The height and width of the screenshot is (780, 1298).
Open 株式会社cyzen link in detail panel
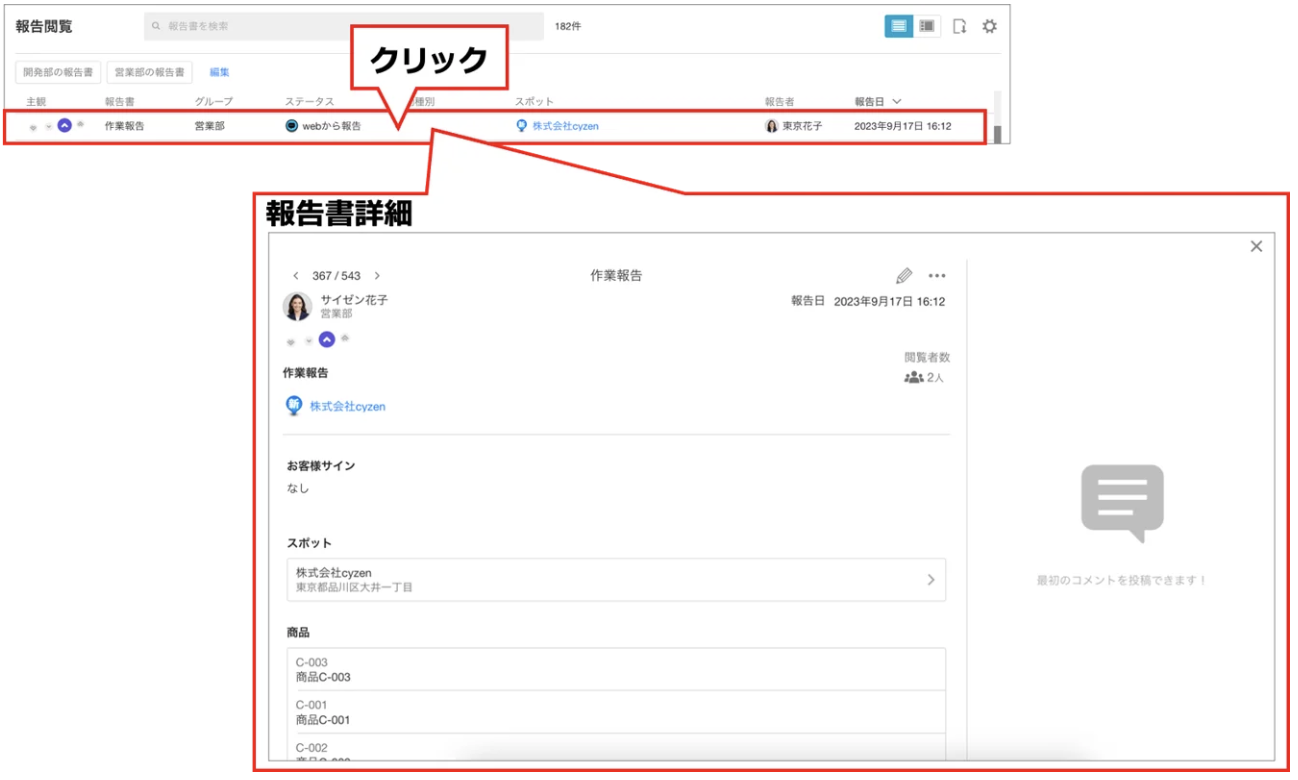(x=347, y=407)
